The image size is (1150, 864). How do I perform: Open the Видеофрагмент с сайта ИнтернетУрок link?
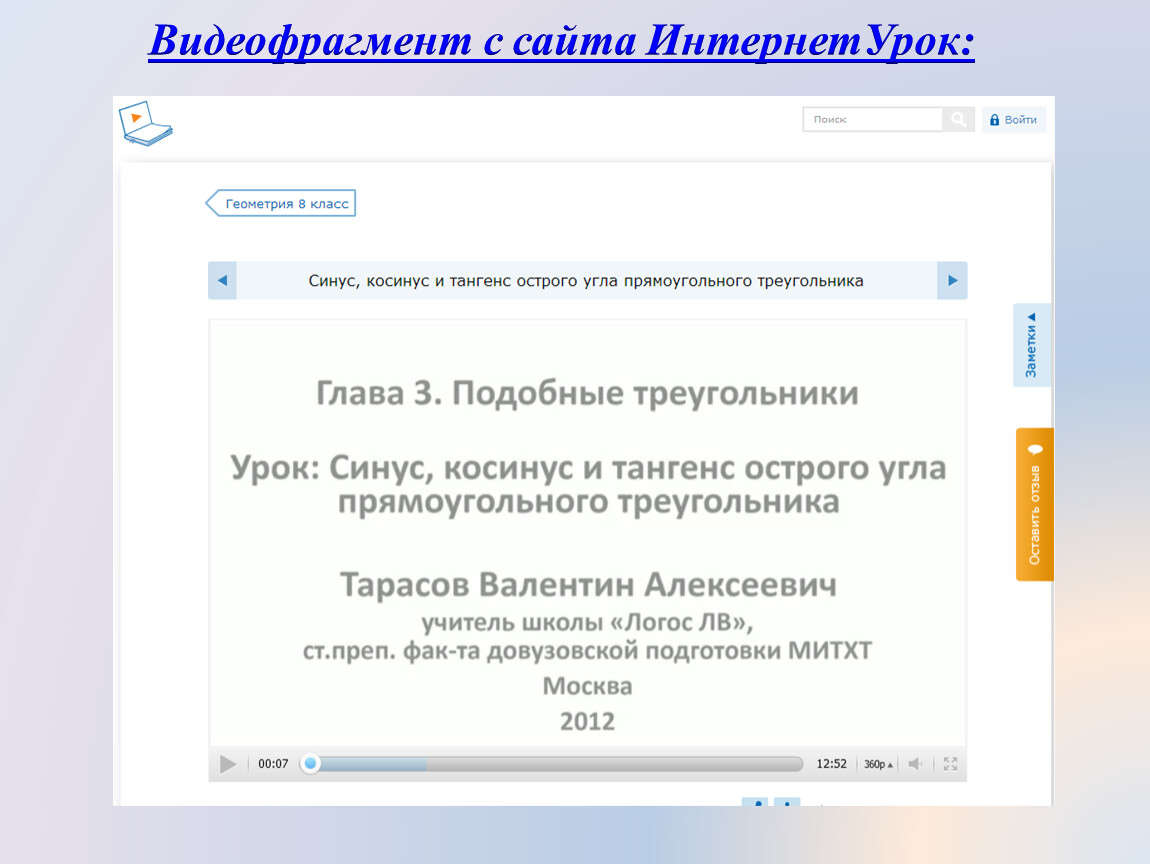point(561,40)
